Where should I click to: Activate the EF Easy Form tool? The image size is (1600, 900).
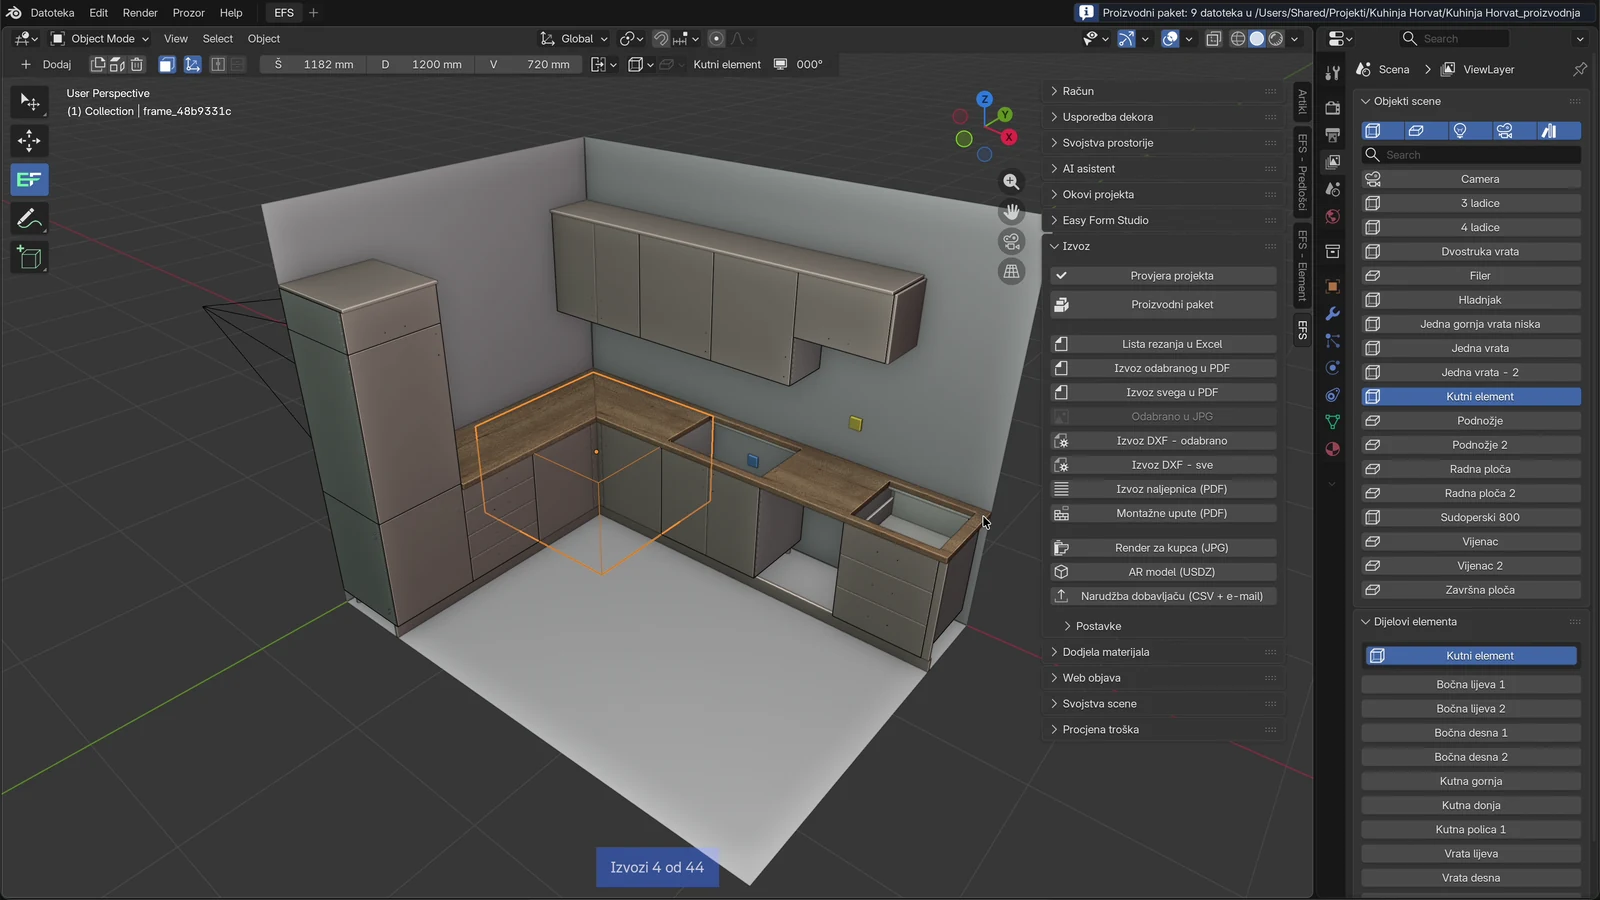coord(29,180)
